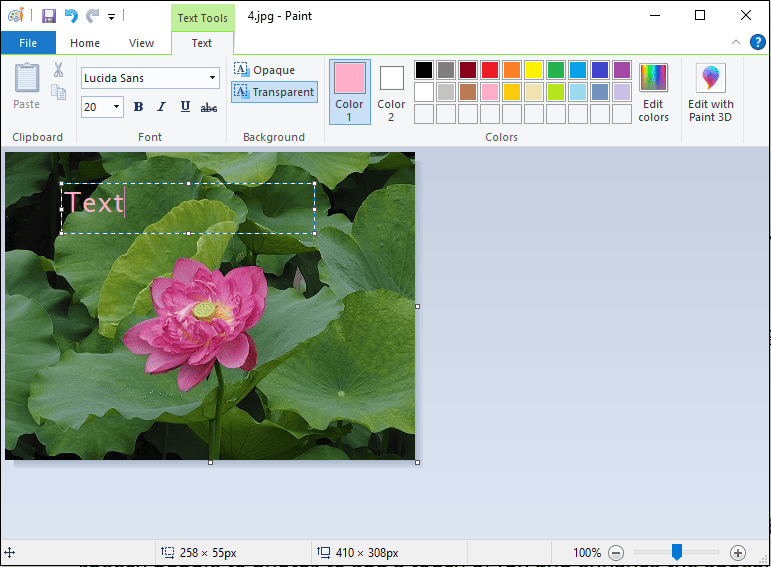Viewport: 771px width, 567px height.
Task: Select Color 1 foreground button
Action: (x=350, y=92)
